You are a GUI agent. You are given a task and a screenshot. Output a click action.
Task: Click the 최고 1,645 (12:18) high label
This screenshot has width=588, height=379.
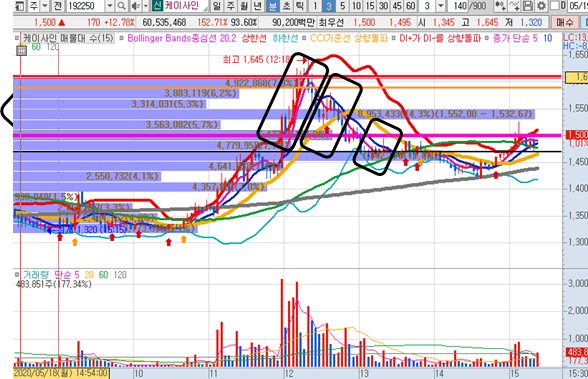click(x=257, y=60)
